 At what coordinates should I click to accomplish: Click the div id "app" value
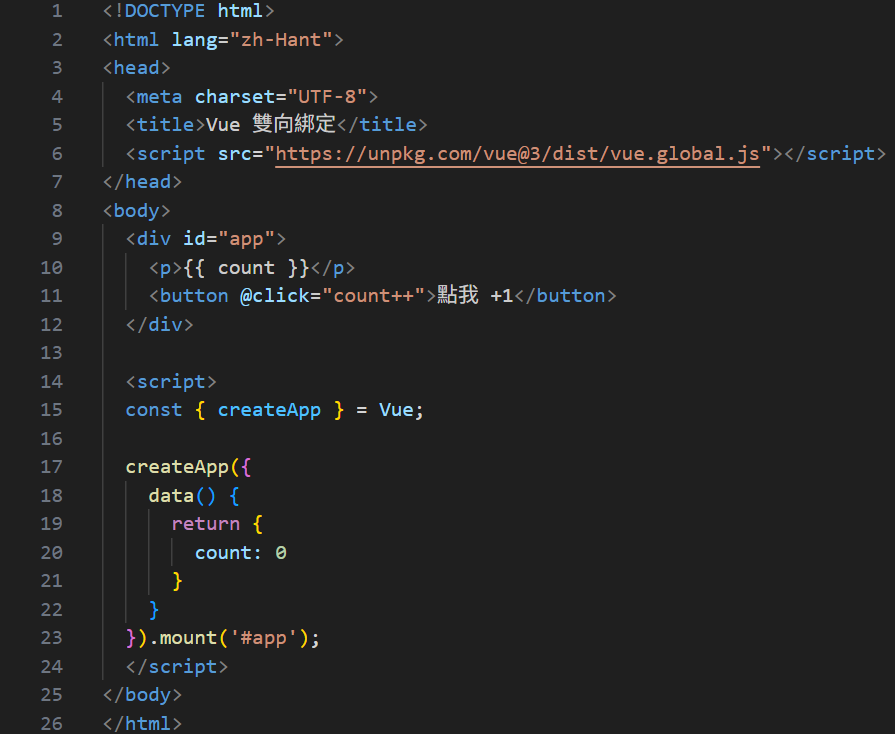[x=246, y=239]
